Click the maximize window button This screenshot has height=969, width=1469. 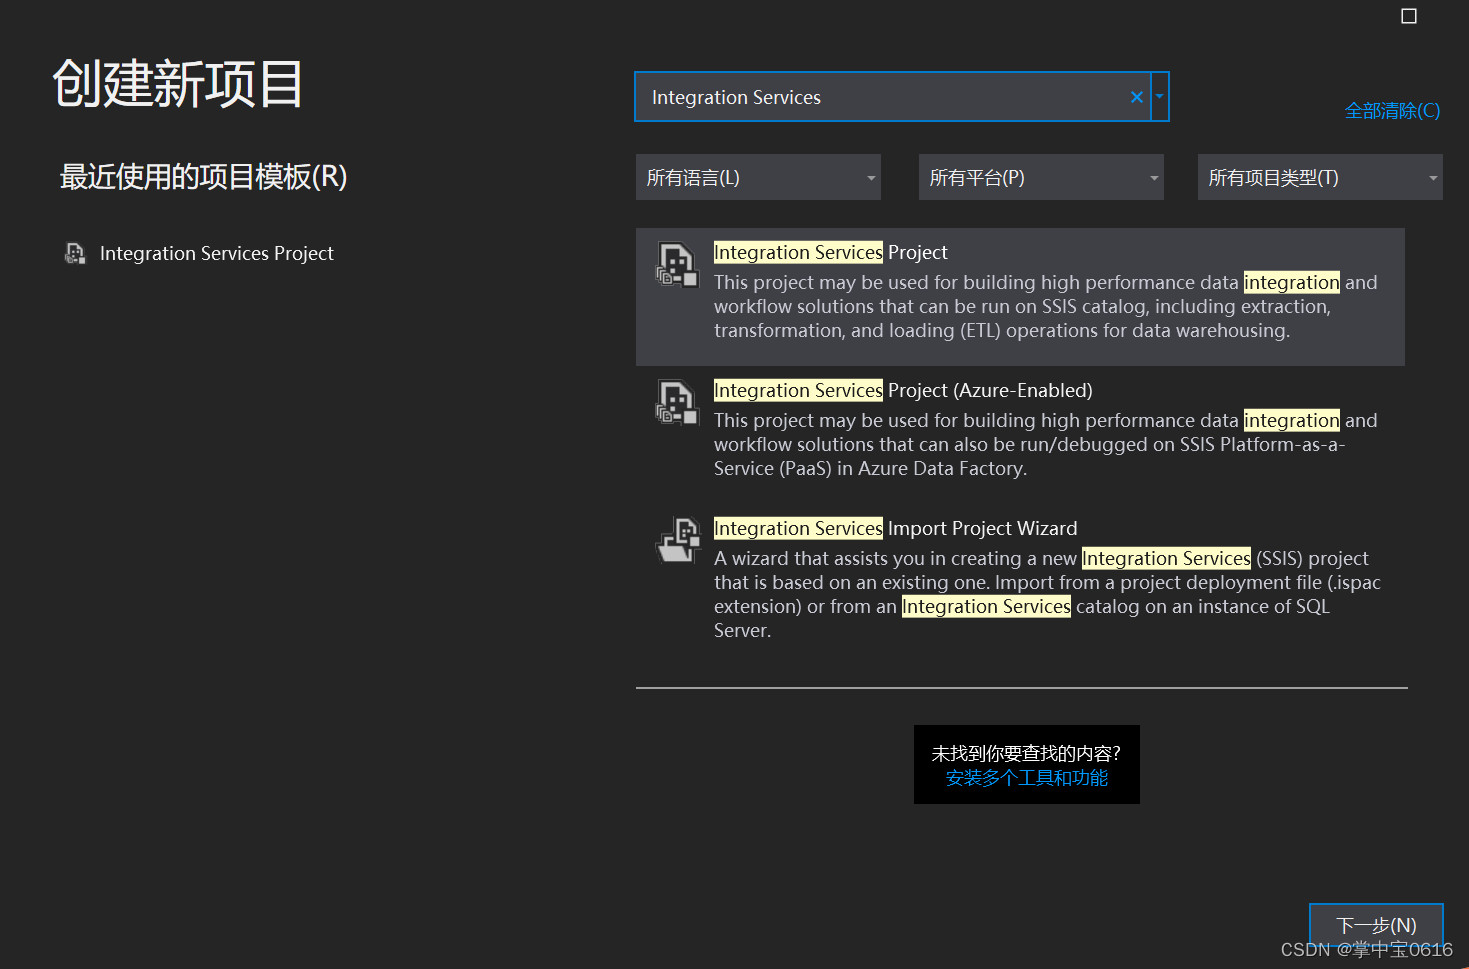pos(1409,16)
